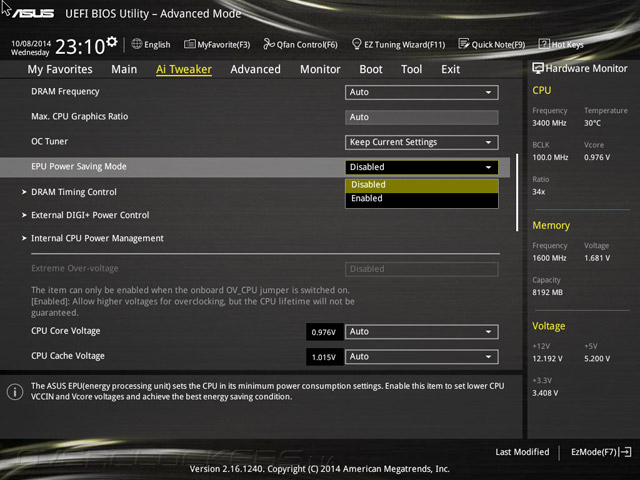This screenshot has height=480, width=640.
Task: Click the EzMode exit arrow icon
Action: point(626,452)
